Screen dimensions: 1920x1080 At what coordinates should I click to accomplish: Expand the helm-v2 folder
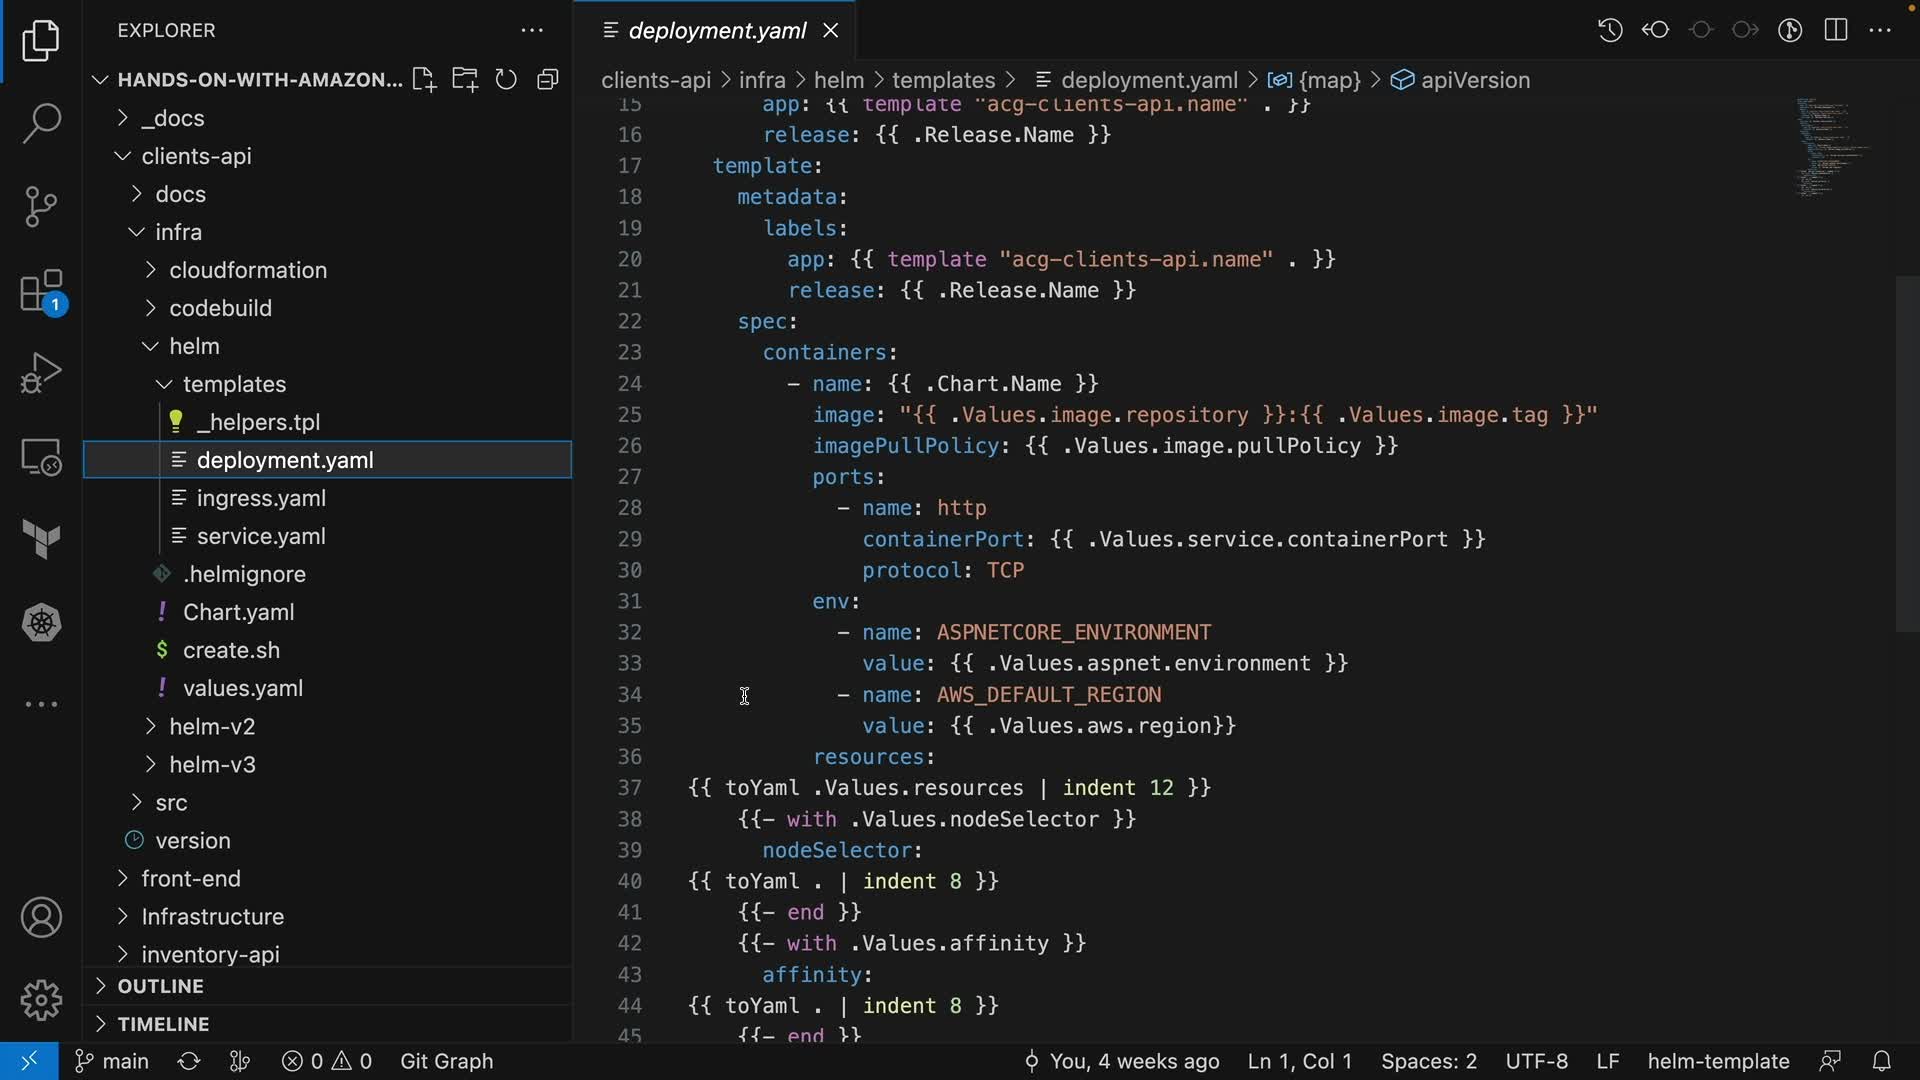pos(212,726)
